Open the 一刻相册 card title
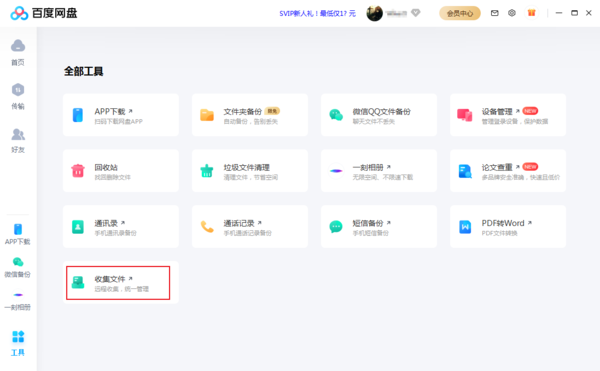Screen dimensions: 600x371 coord(368,167)
